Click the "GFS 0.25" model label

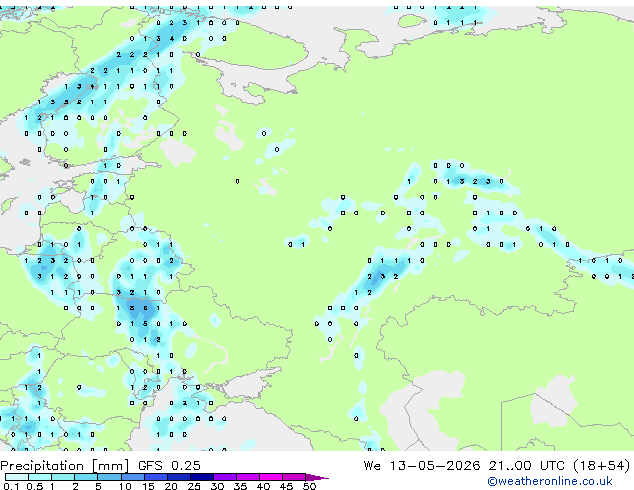point(169,466)
